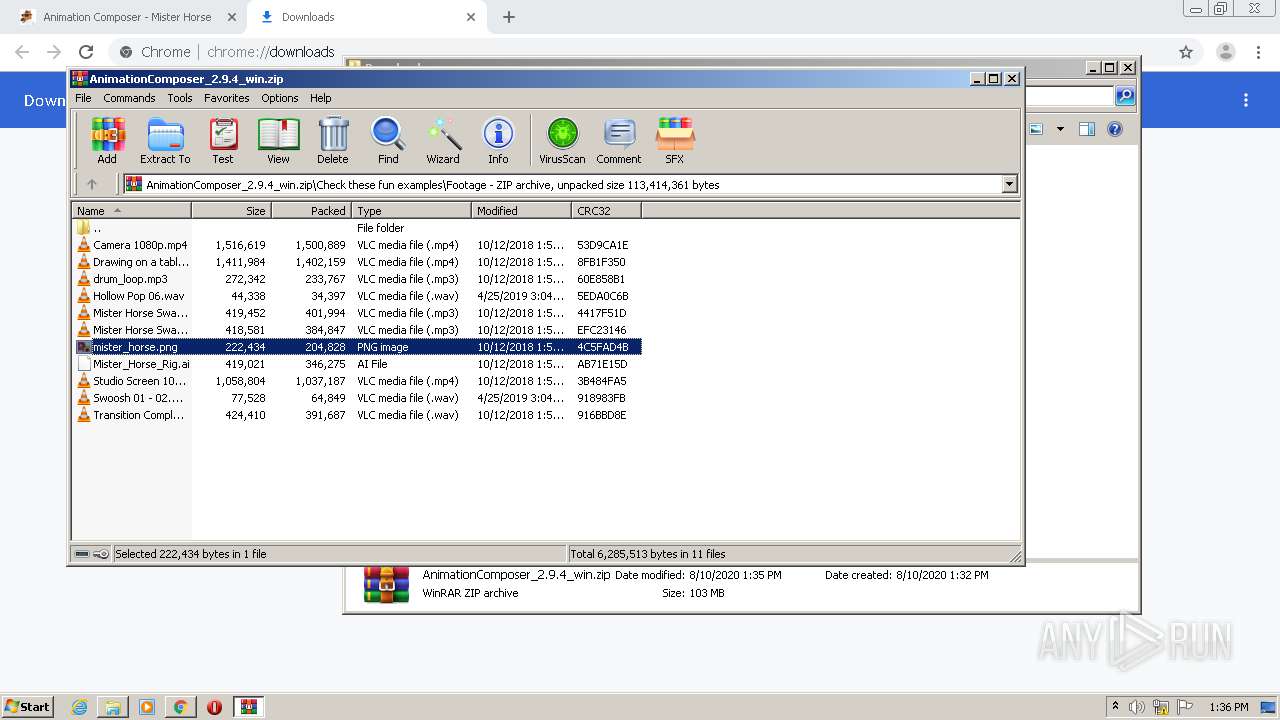Select the parent folder '..' entry
This screenshot has height=720, width=1280.
357,228
